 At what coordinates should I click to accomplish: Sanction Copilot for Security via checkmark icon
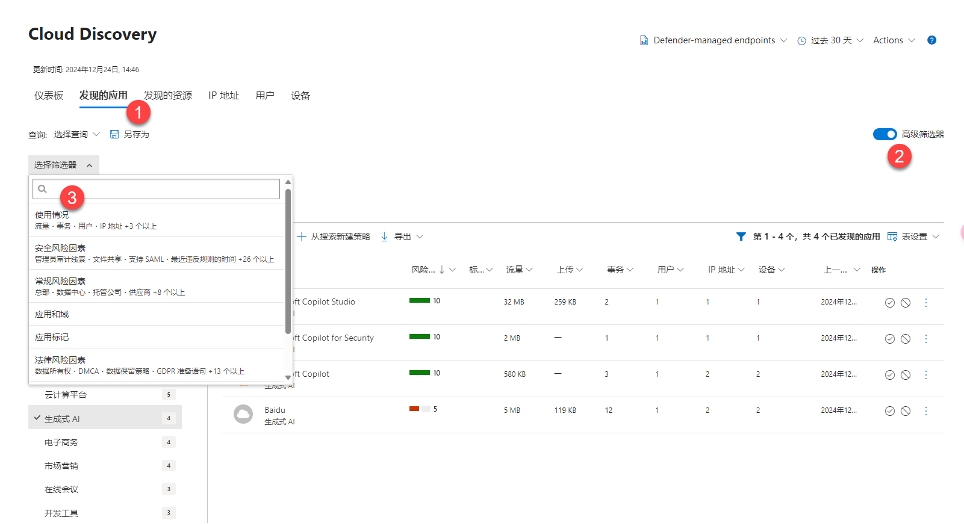pyautogui.click(x=889, y=339)
